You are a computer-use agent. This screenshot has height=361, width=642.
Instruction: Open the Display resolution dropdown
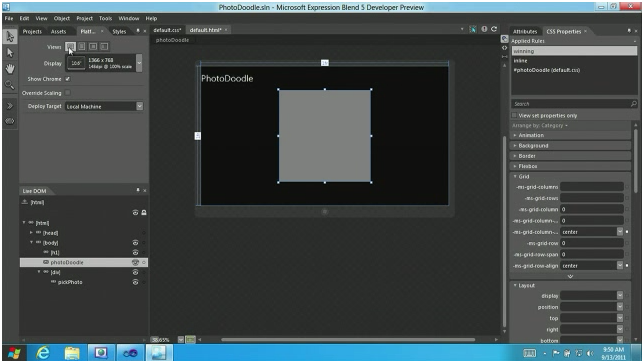[x=139, y=63]
